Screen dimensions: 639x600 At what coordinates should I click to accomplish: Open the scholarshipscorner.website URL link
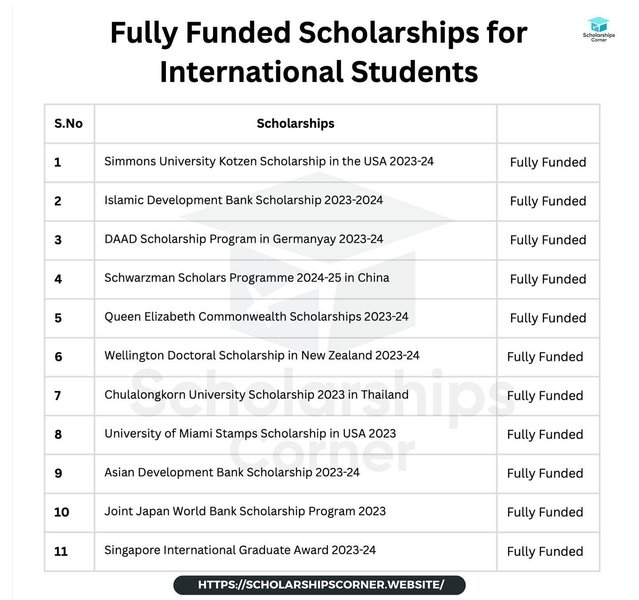tap(320, 584)
